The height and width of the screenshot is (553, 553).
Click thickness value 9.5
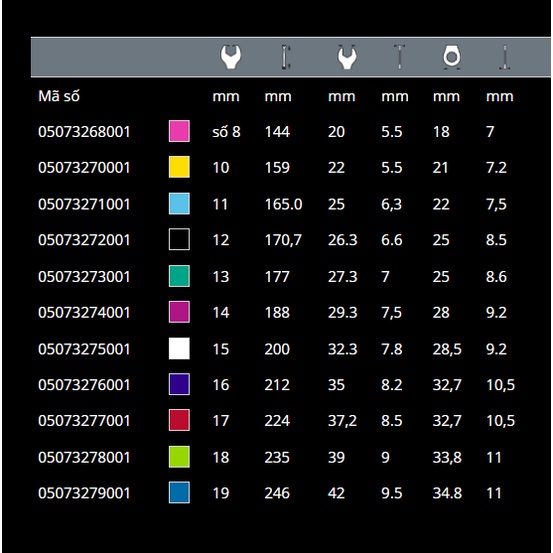(x=391, y=493)
